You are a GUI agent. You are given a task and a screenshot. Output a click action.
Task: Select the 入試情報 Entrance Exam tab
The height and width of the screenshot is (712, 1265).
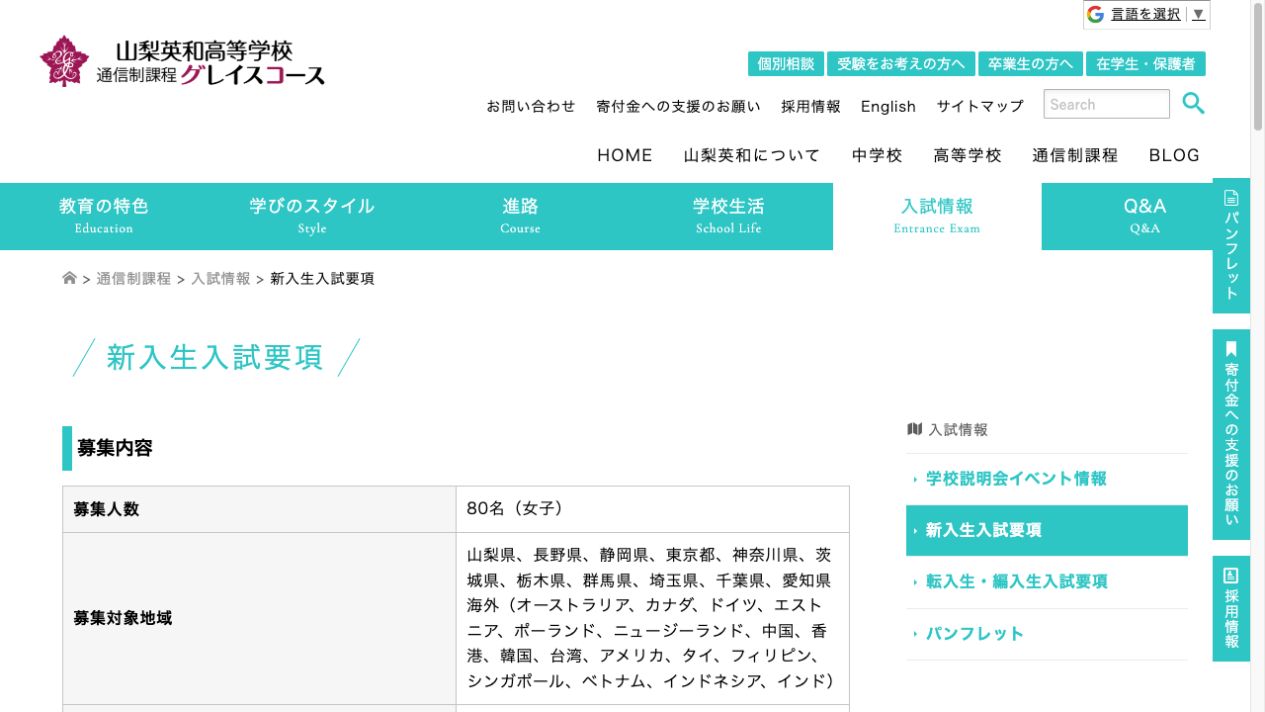(x=937, y=216)
